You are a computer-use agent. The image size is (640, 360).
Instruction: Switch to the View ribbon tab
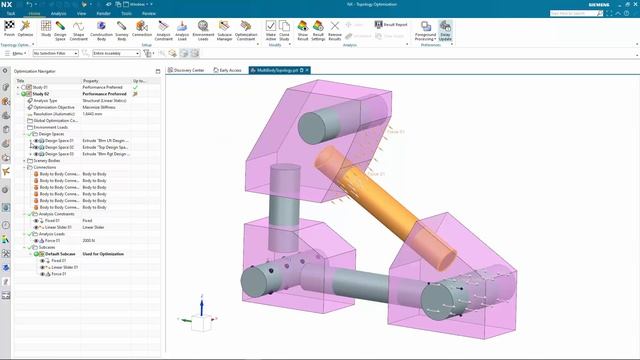(x=81, y=13)
